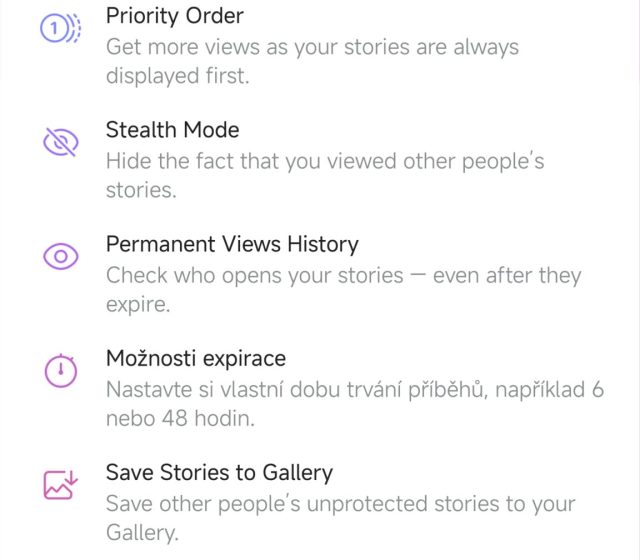
Task: Click the "Save other people's unprotected stories" line
Action: tap(340, 503)
